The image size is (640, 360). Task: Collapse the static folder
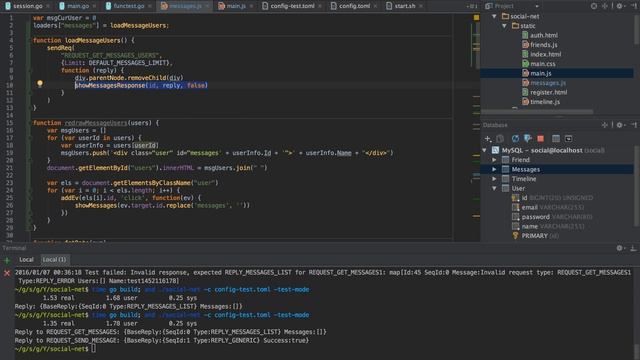pos(504,26)
